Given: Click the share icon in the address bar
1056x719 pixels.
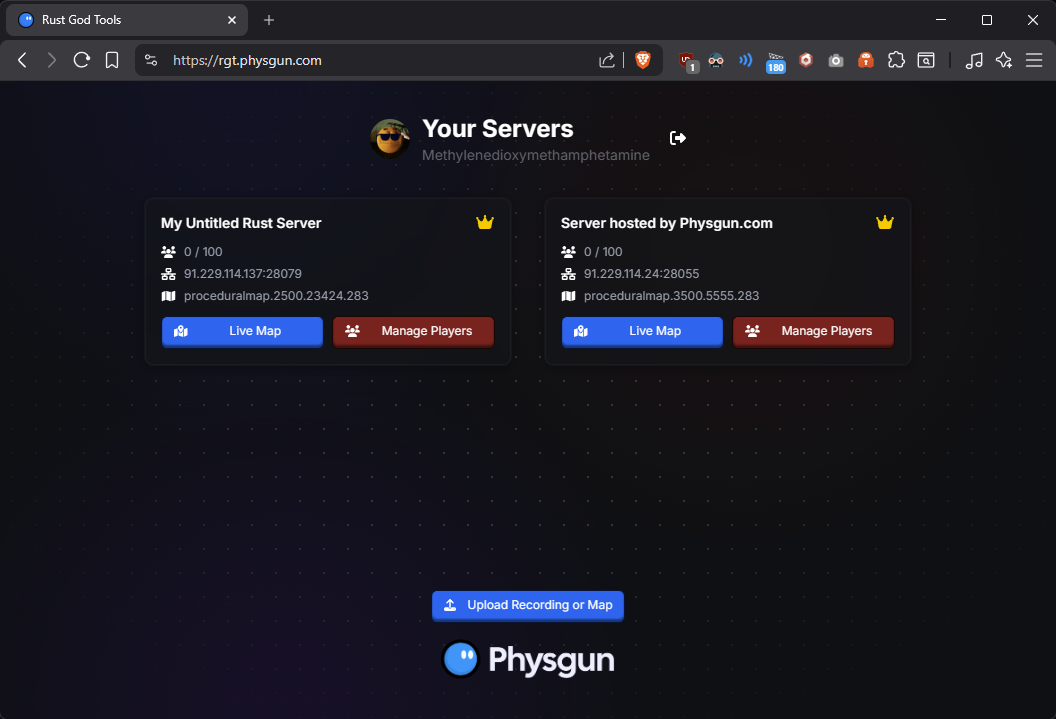Looking at the screenshot, I should 607,60.
